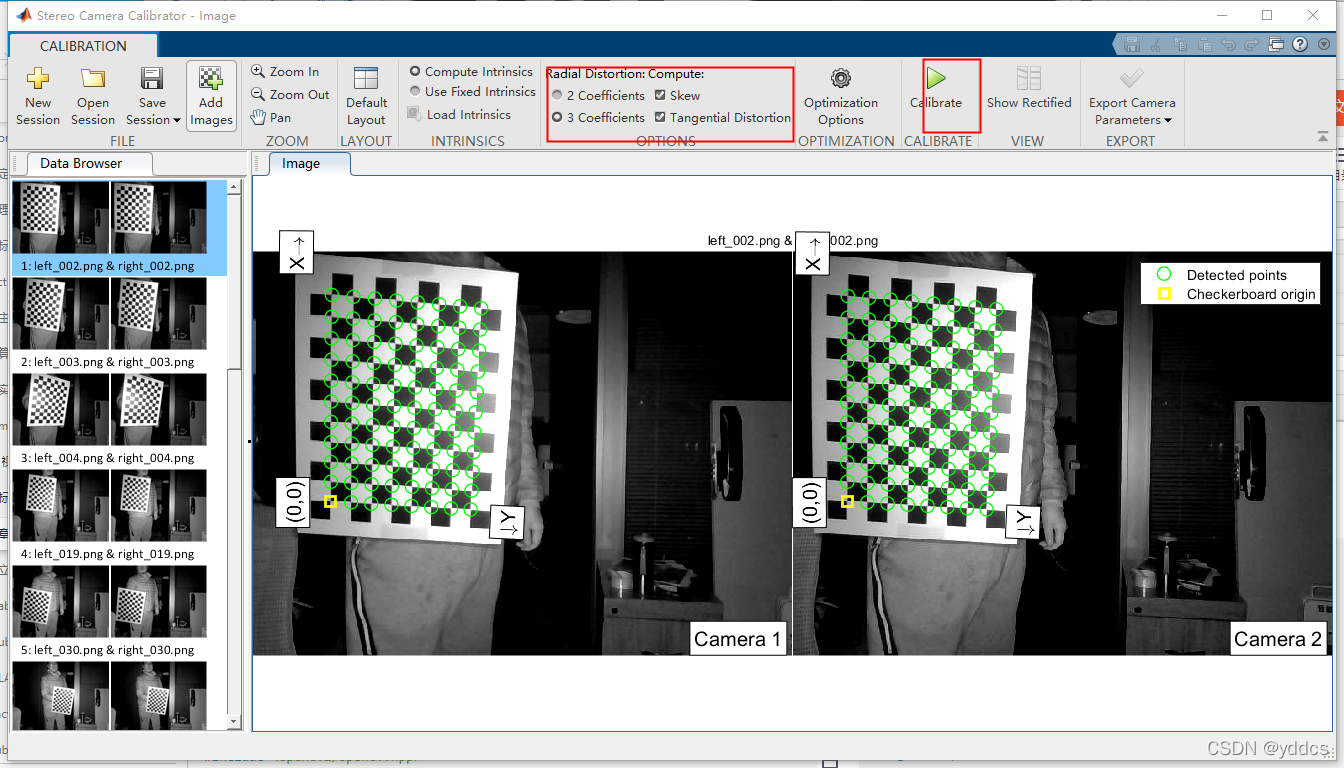Select the Use Fixed Intrinsics option
The height and width of the screenshot is (768, 1344).
pos(472,92)
